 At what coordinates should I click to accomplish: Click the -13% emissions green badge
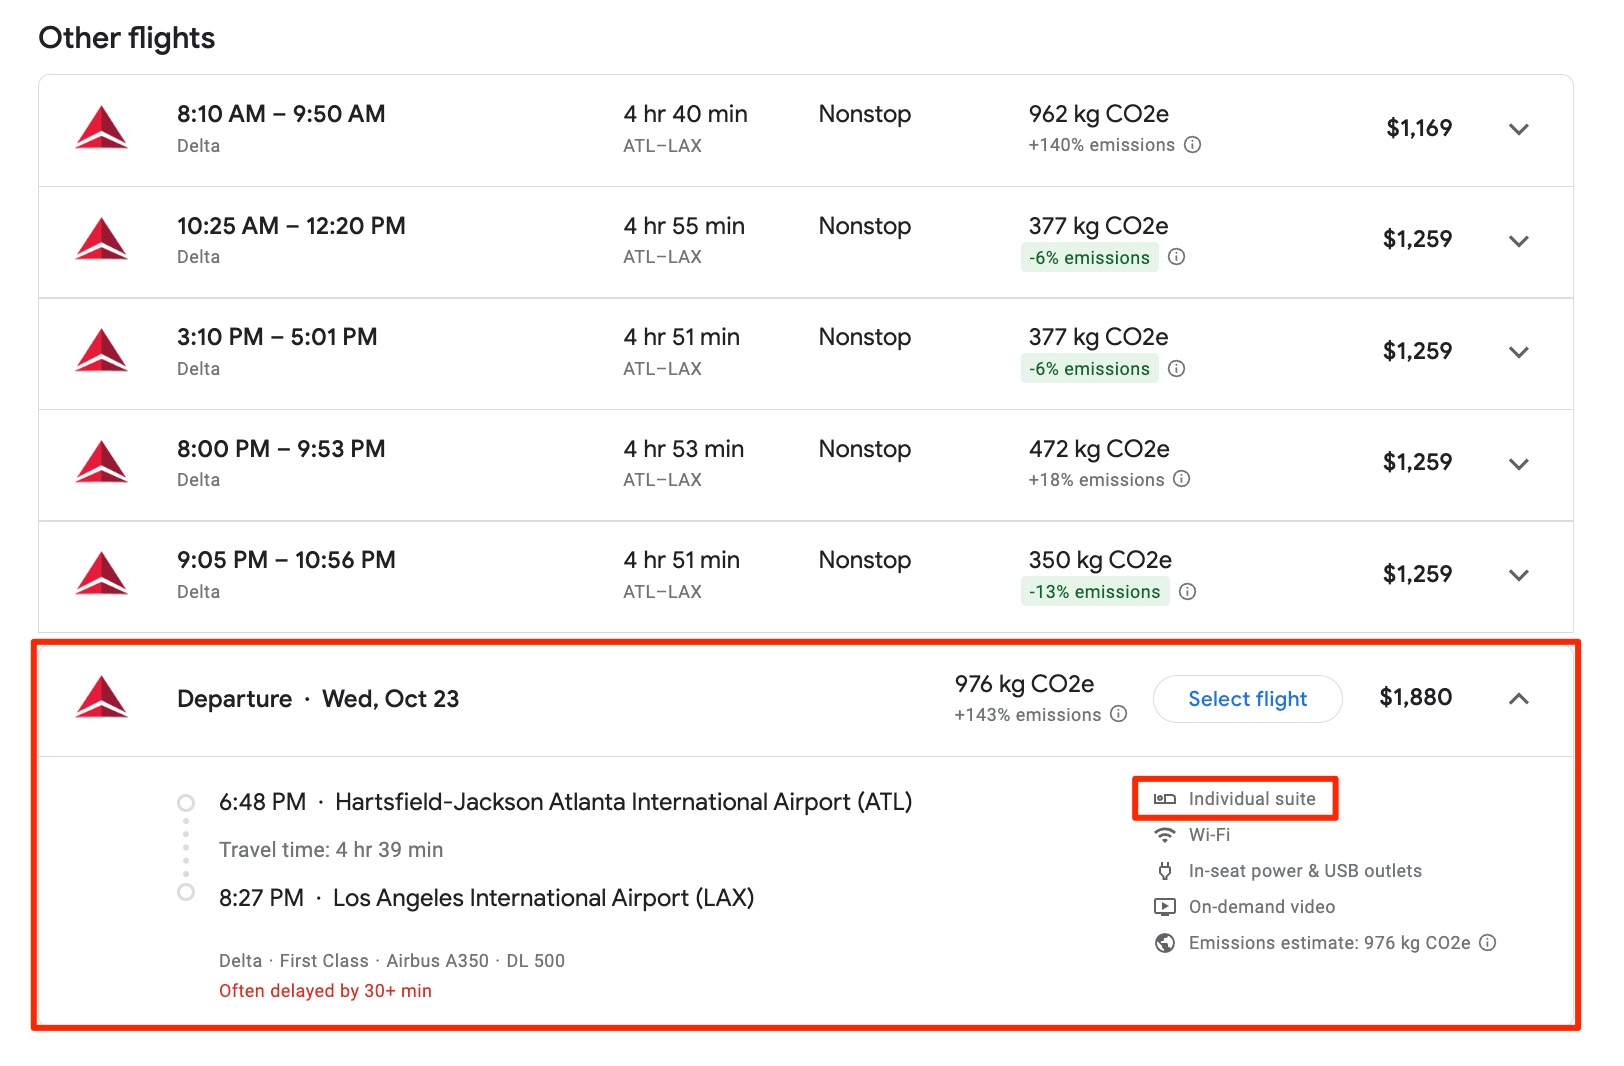[1094, 592]
